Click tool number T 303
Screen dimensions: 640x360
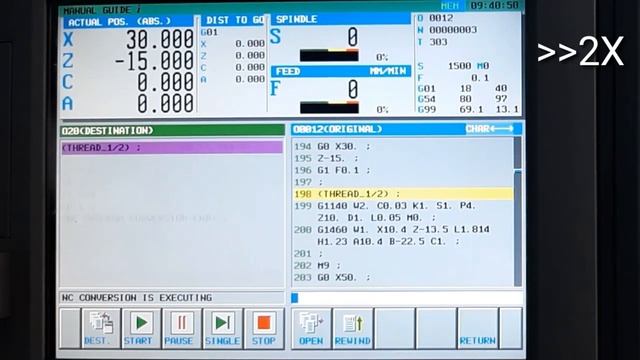coord(433,42)
